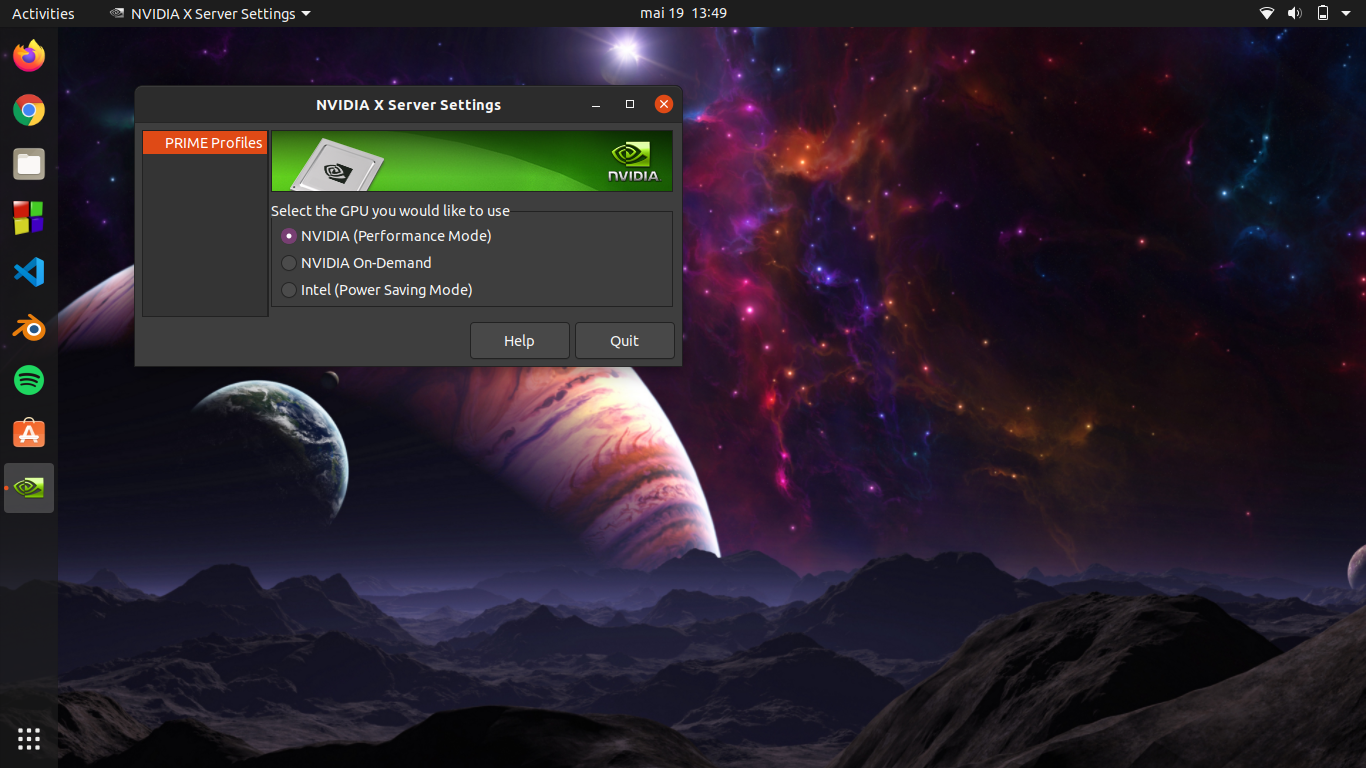The image size is (1366, 768).
Task: Open the date and time calendar panel
Action: point(683,14)
